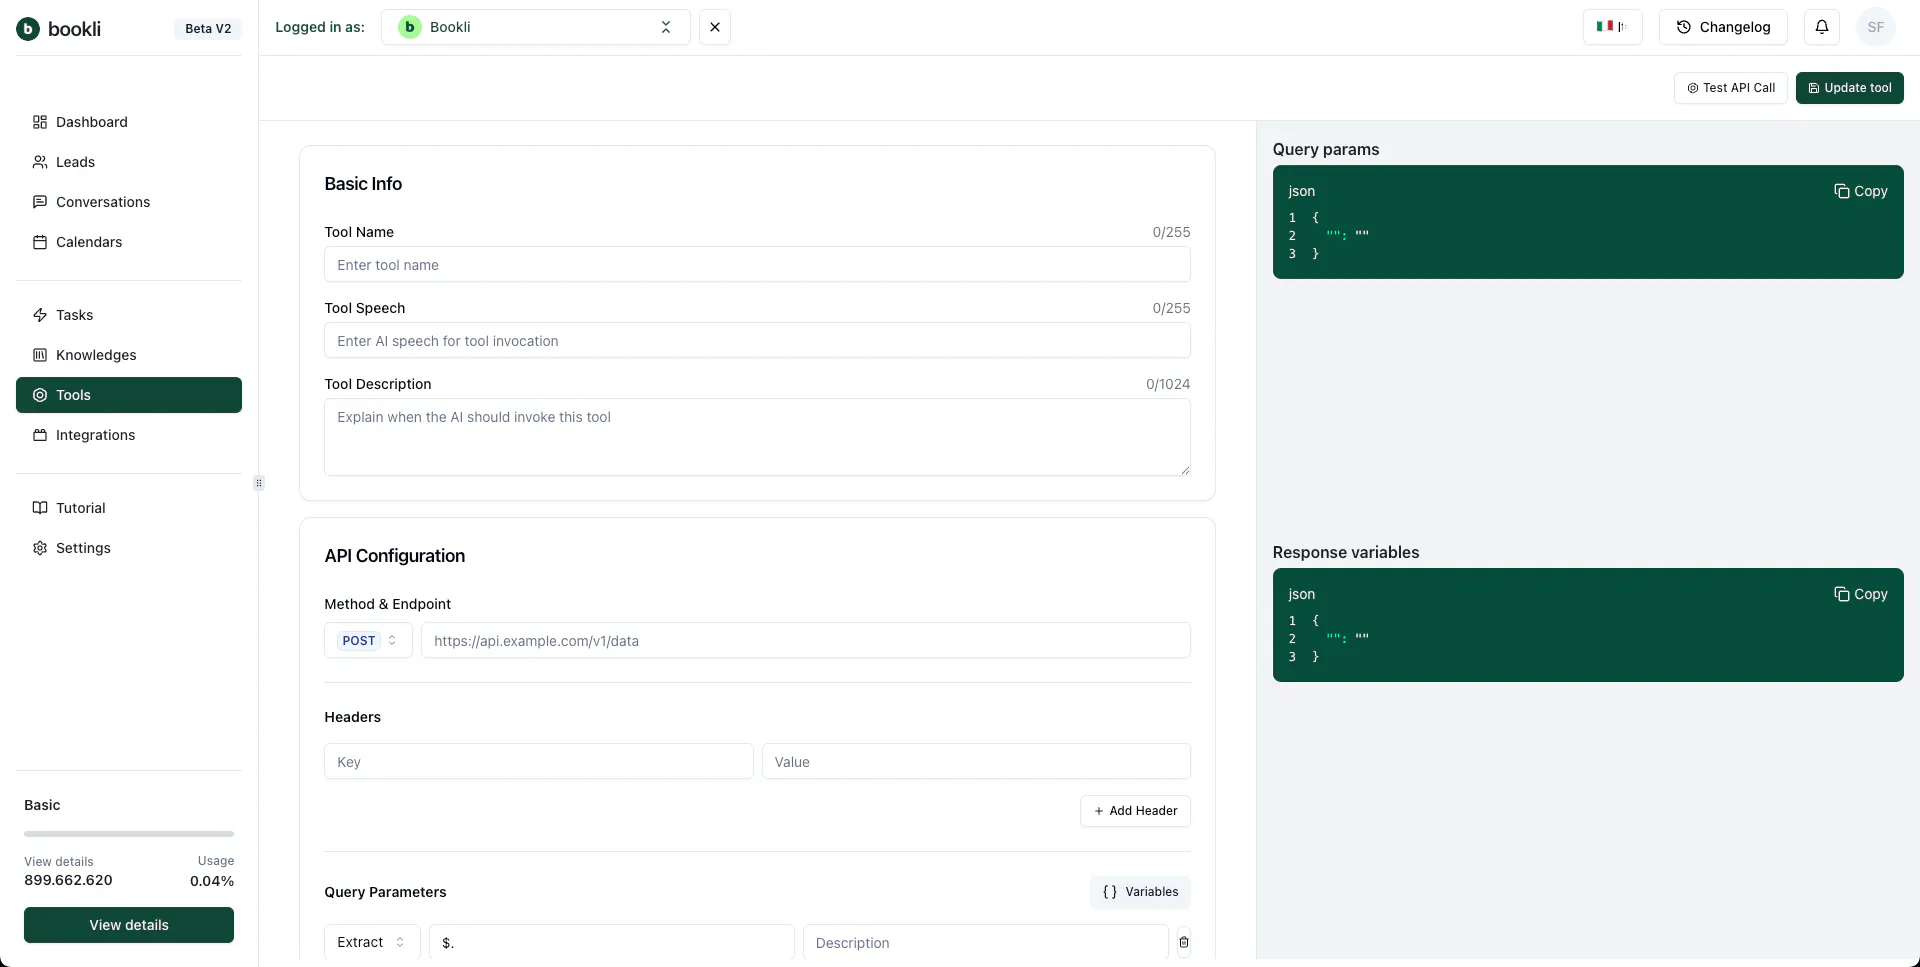The width and height of the screenshot is (1920, 967).
Task: Click the Response variables heading
Action: click(1346, 552)
